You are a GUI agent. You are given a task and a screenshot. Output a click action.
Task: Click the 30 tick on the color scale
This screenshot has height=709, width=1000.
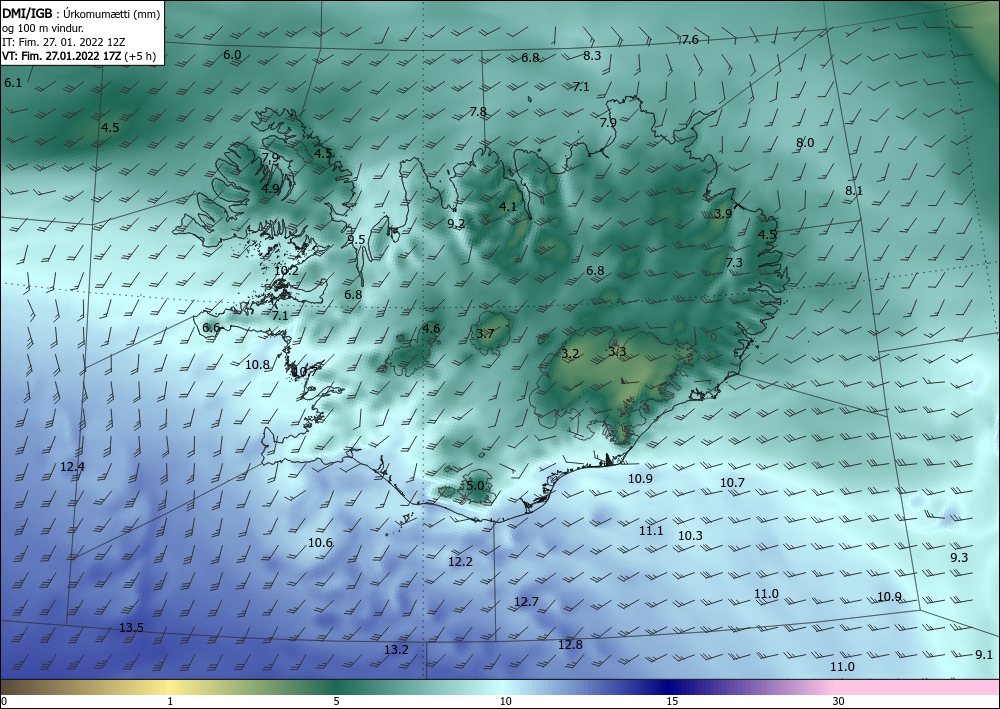[x=839, y=702]
